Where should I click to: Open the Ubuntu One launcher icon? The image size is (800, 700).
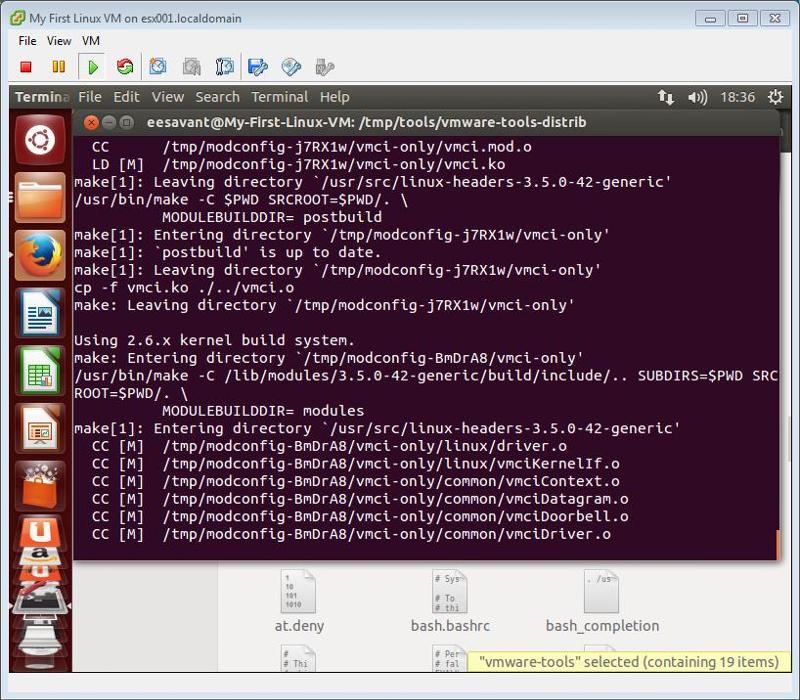pyautogui.click(x=40, y=532)
